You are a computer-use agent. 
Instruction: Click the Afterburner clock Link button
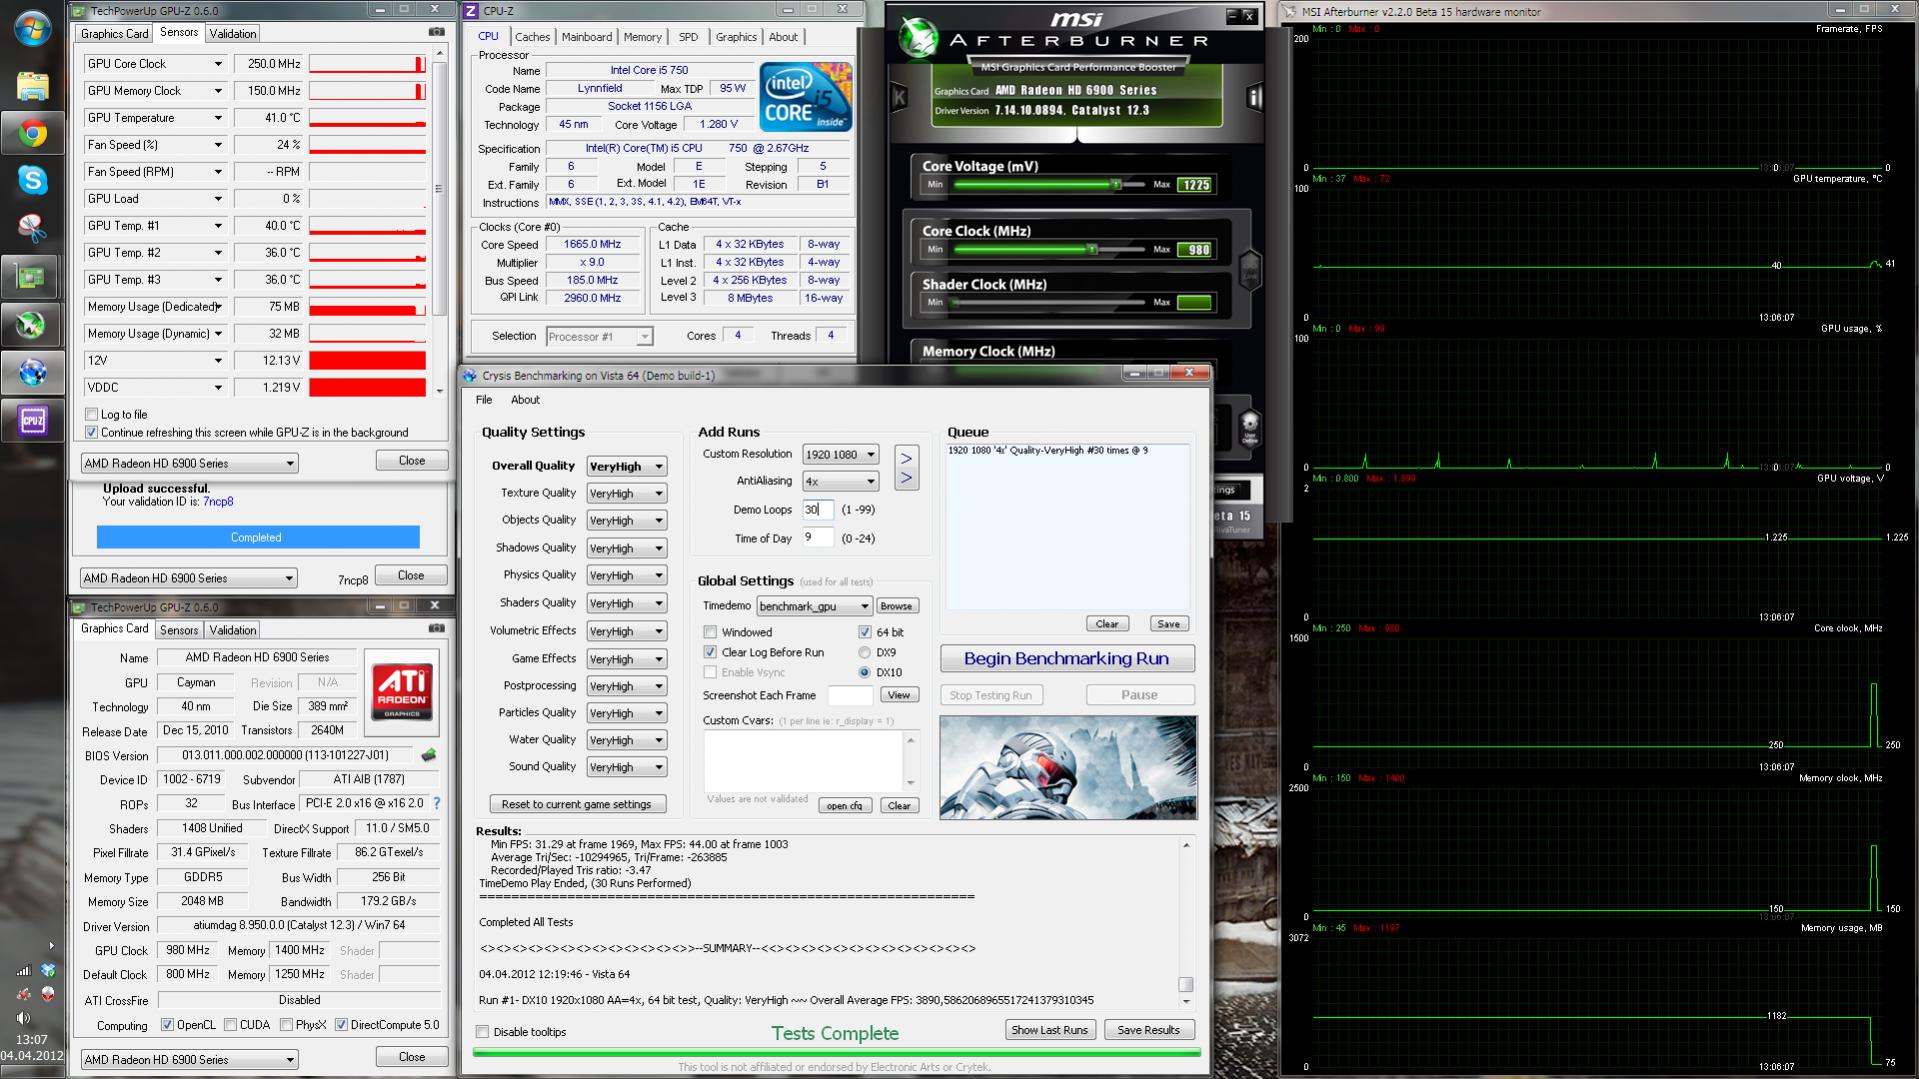[x=1249, y=269]
